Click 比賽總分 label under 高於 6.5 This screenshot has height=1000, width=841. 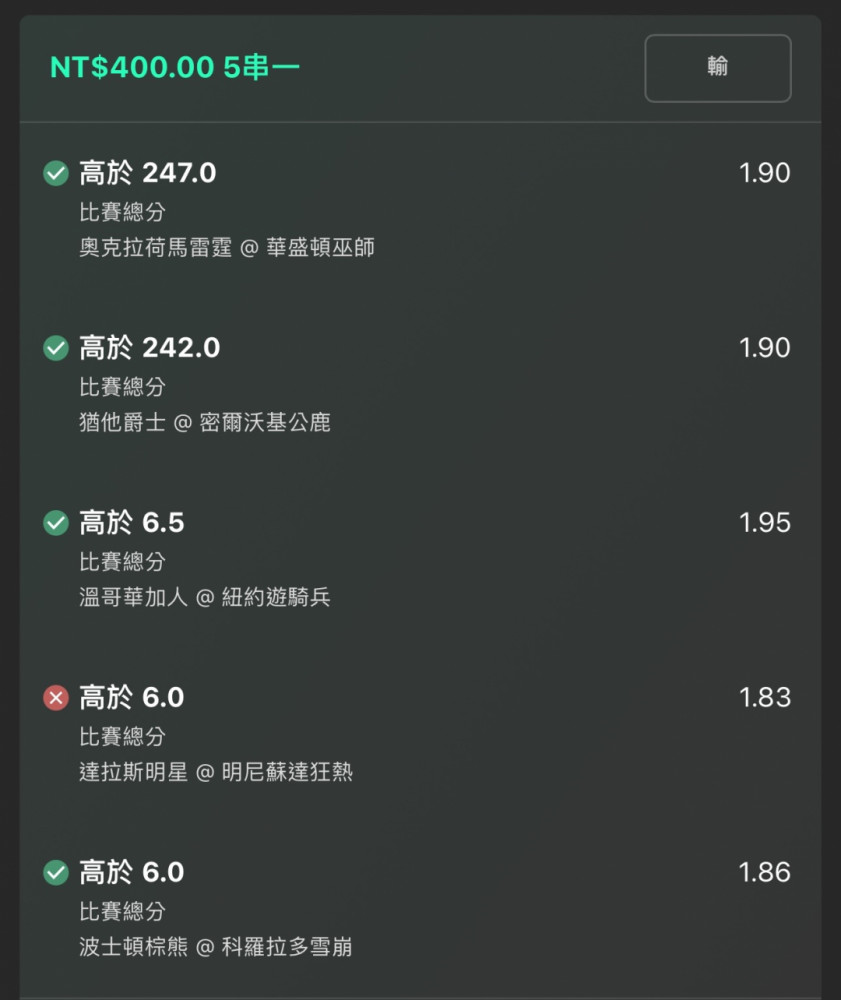tap(122, 561)
